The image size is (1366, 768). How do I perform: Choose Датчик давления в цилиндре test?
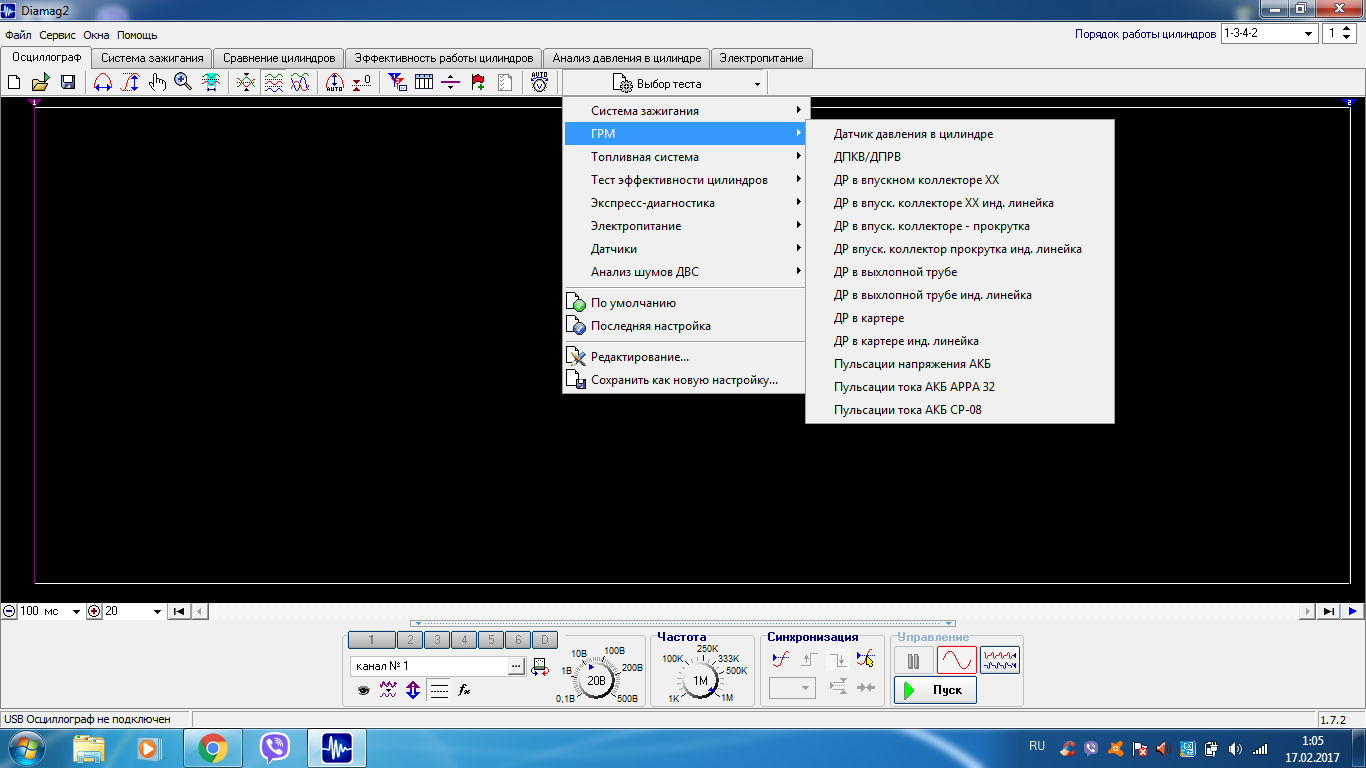click(x=960, y=133)
